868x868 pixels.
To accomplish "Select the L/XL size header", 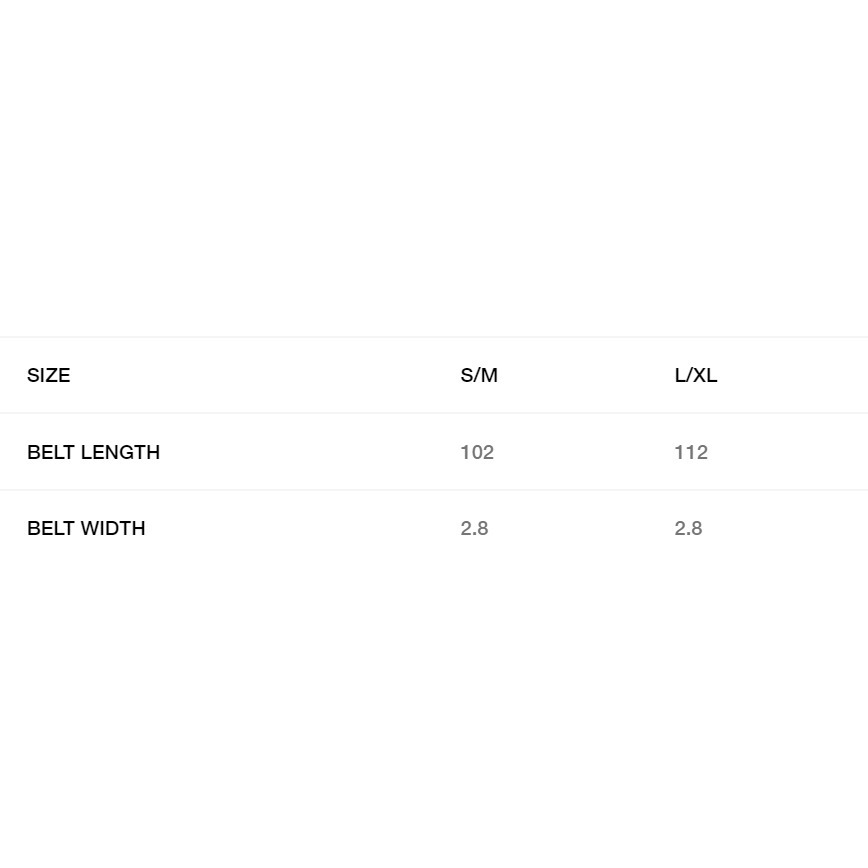I will coord(696,375).
